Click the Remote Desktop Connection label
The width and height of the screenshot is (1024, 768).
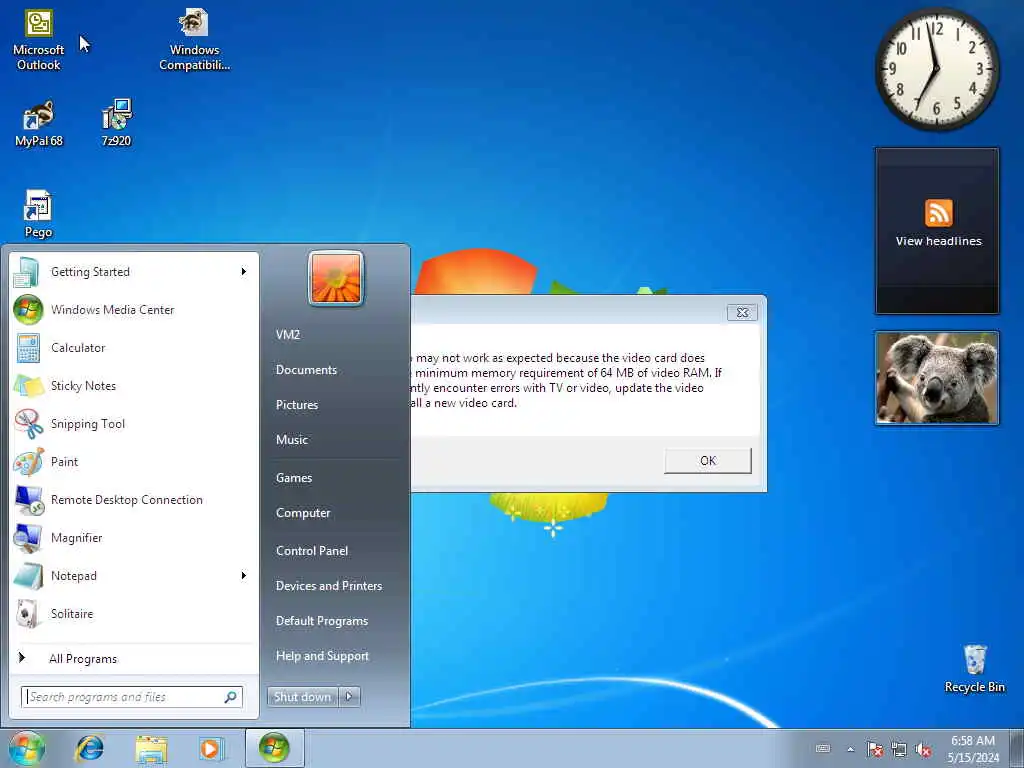click(127, 500)
